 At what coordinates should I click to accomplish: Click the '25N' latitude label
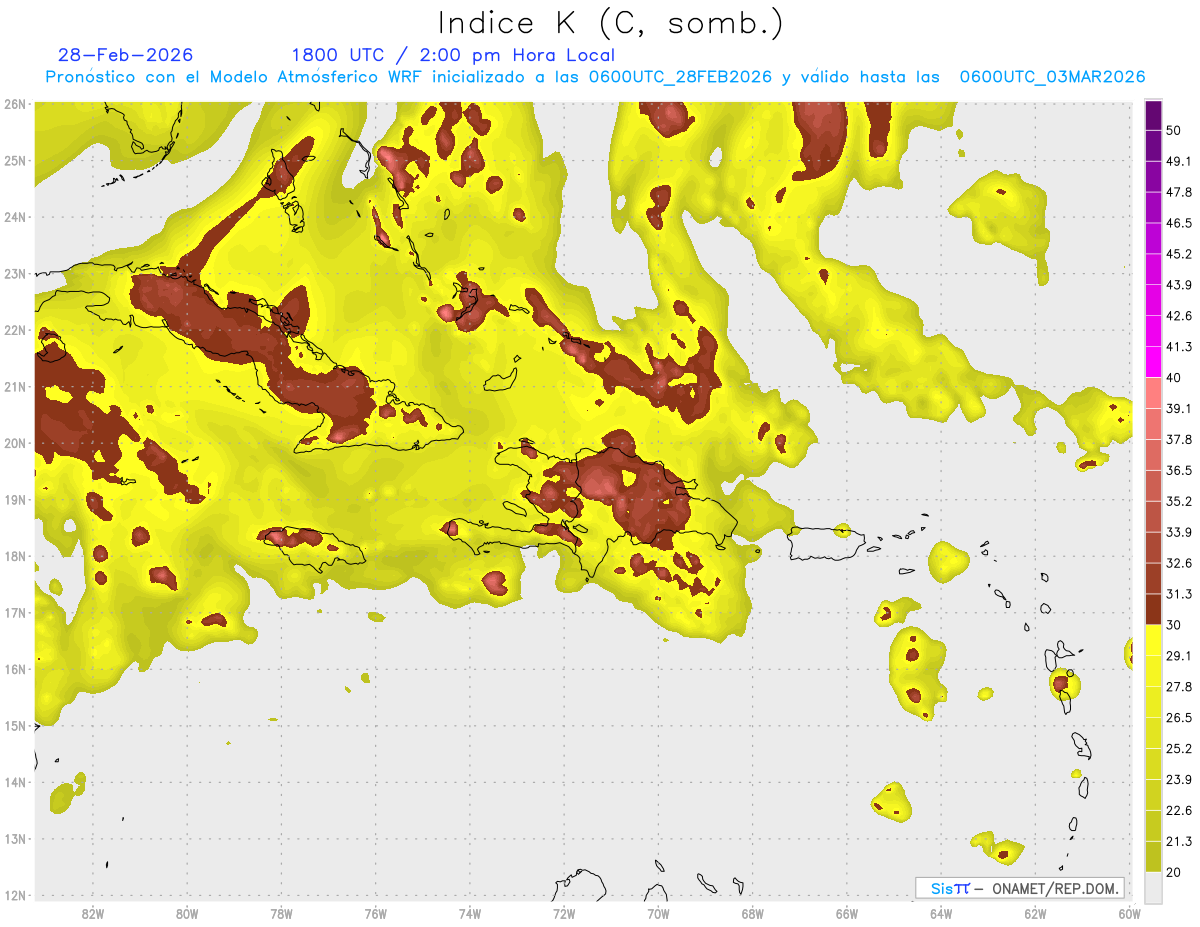click(15, 160)
